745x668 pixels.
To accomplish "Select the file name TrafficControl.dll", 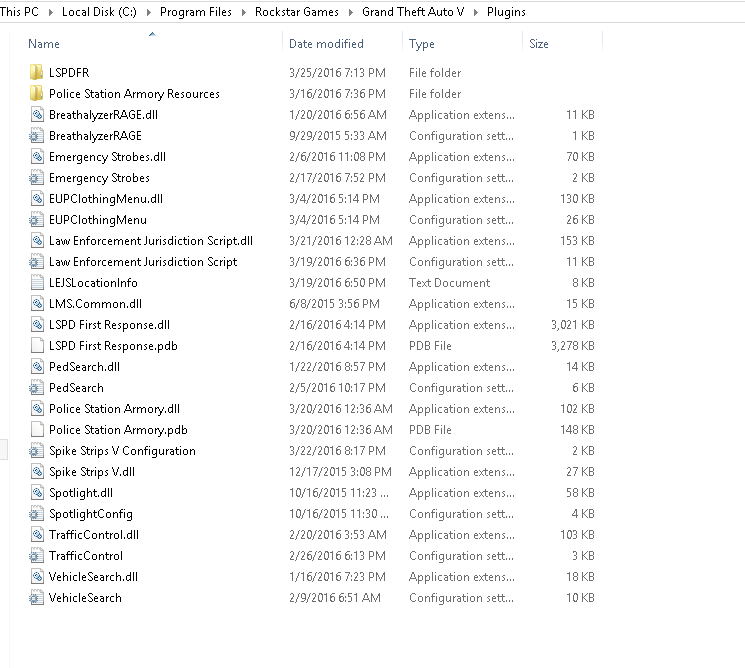I will [94, 535].
